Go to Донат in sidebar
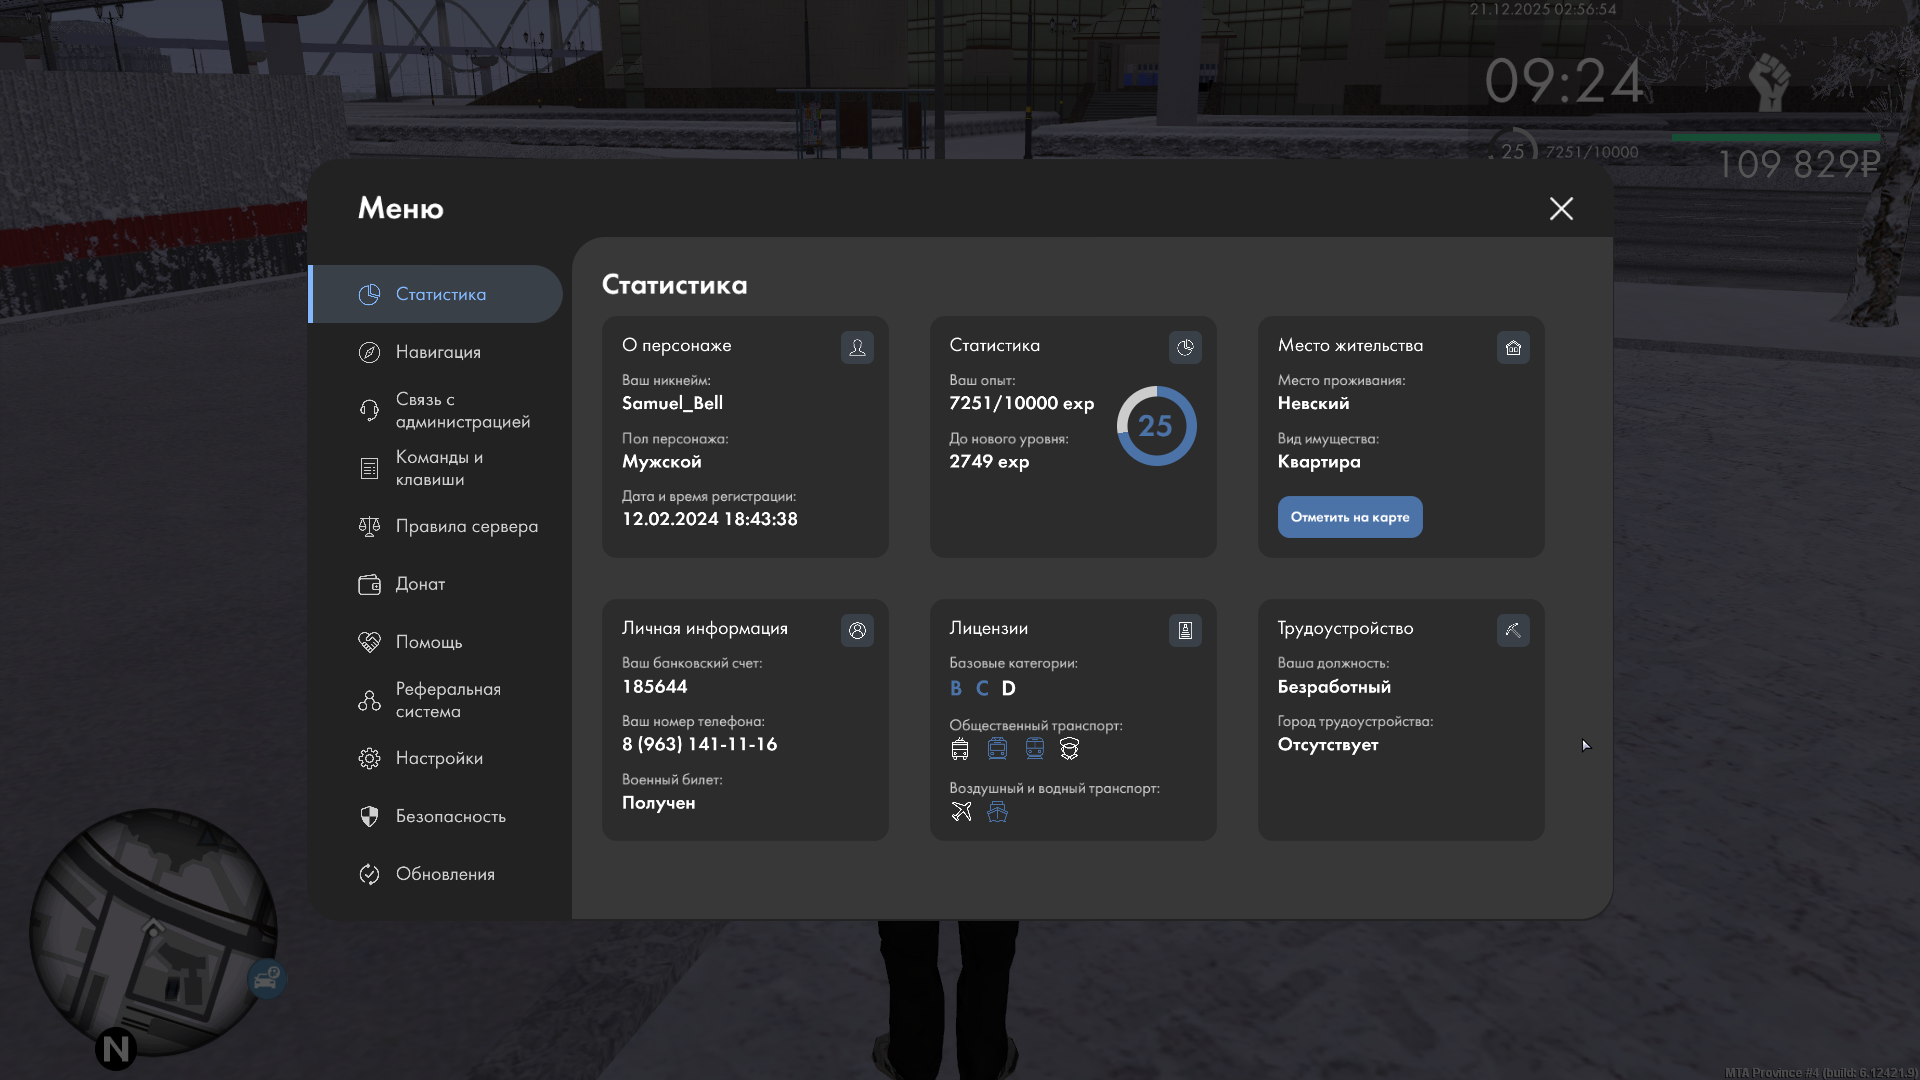This screenshot has width=1920, height=1080. tap(420, 584)
